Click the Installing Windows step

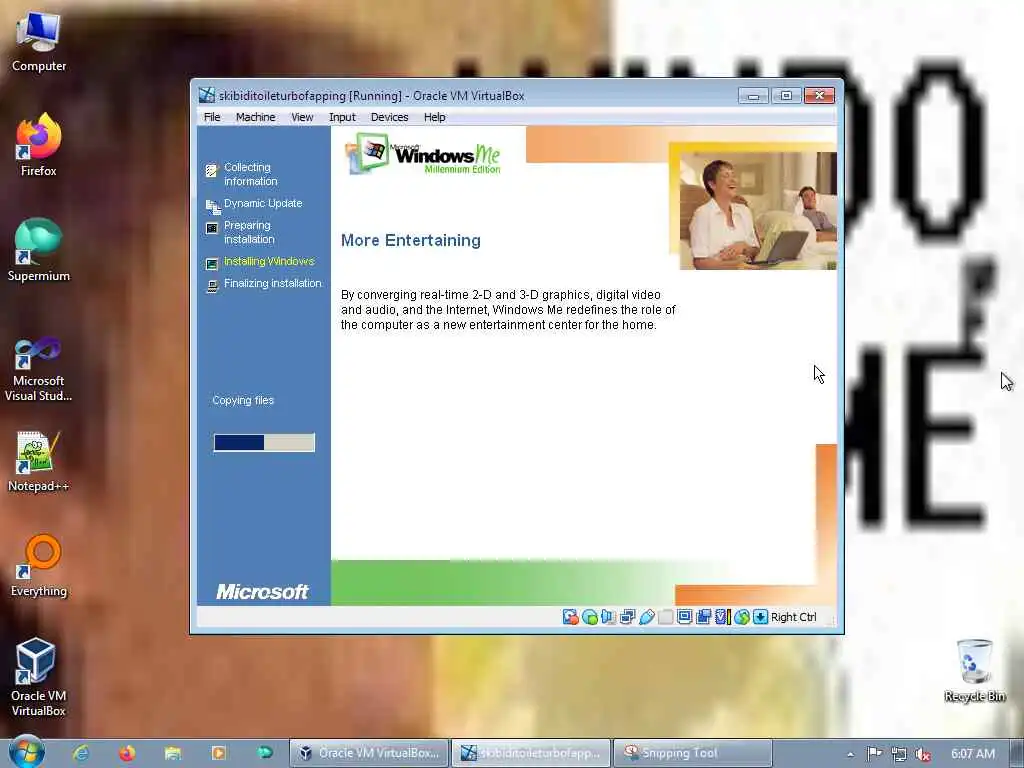(269, 261)
